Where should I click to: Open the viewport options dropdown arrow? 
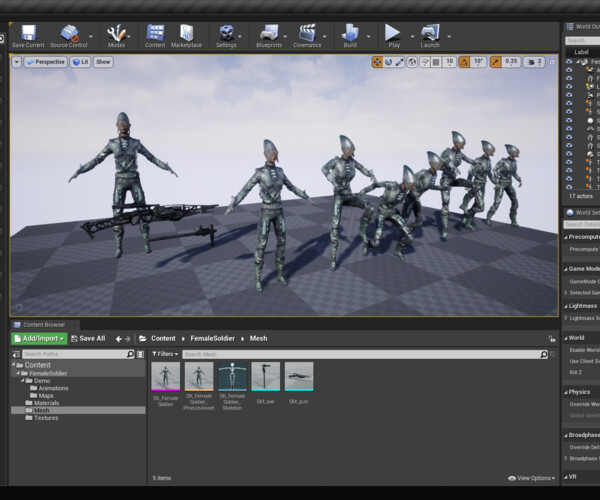tap(16, 62)
